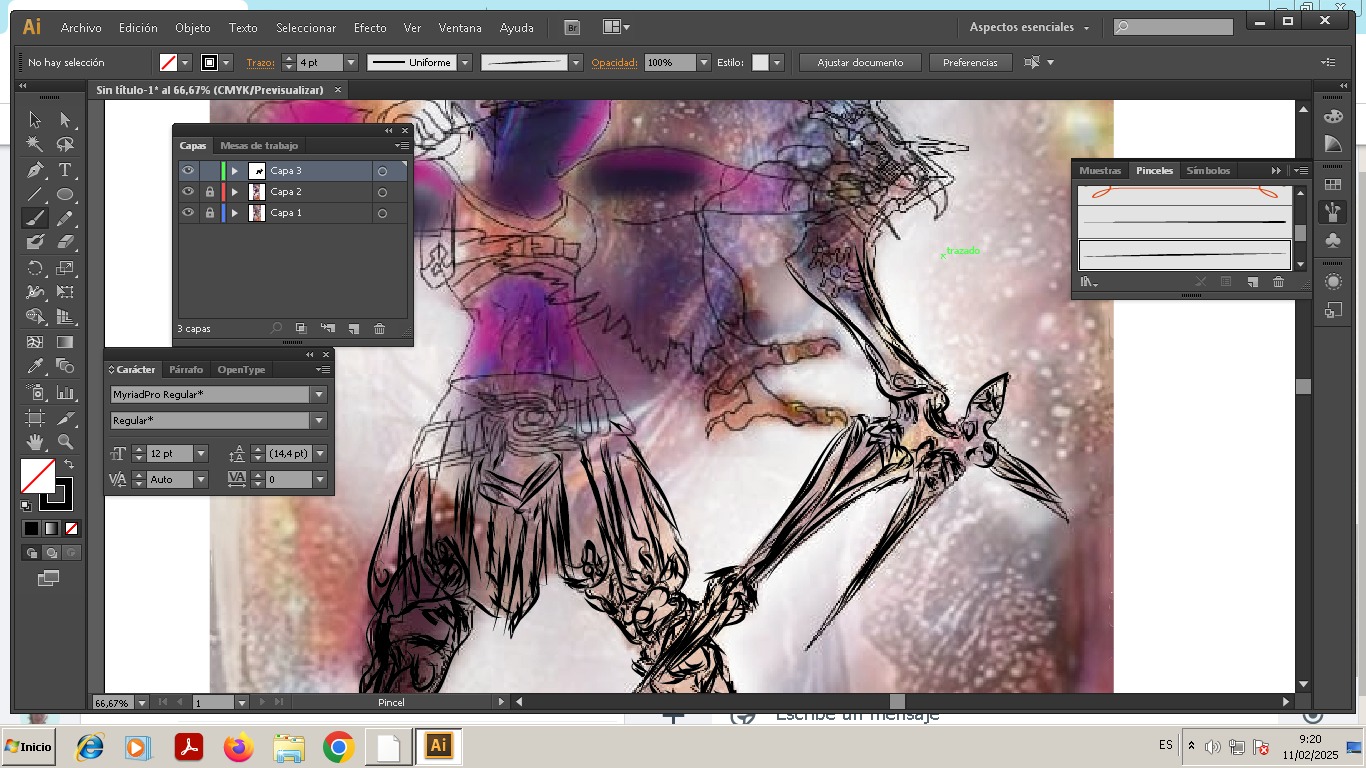Select the Paintbrush tool
This screenshot has width=1366, height=768.
pyautogui.click(x=35, y=218)
